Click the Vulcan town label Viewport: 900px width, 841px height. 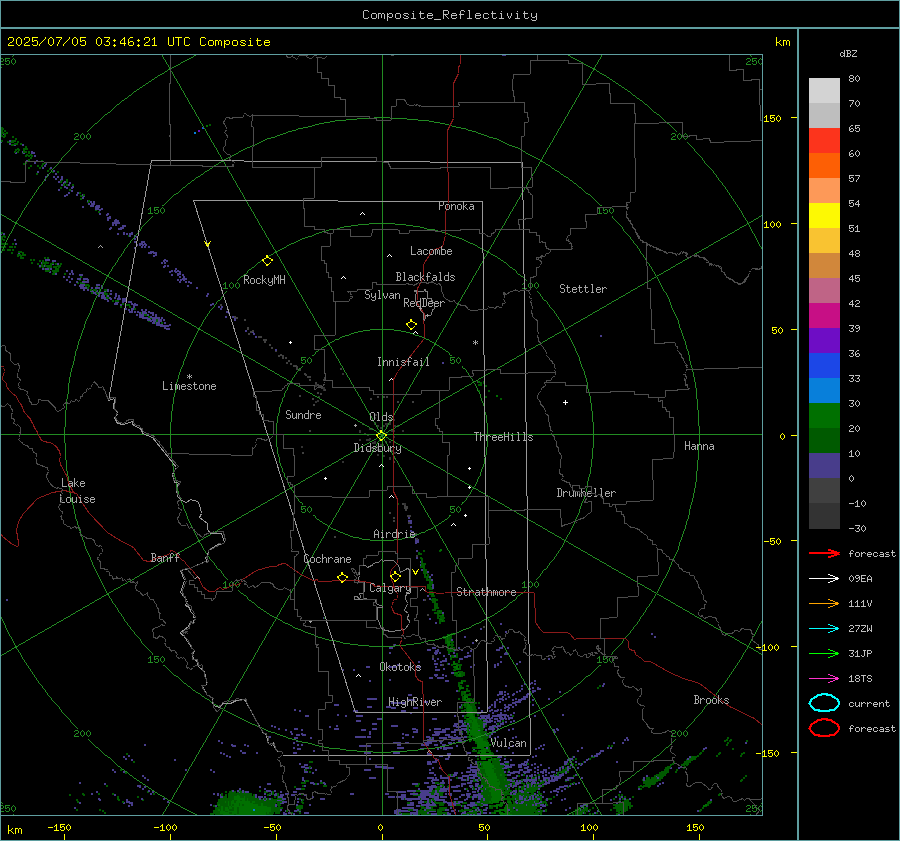(x=509, y=743)
